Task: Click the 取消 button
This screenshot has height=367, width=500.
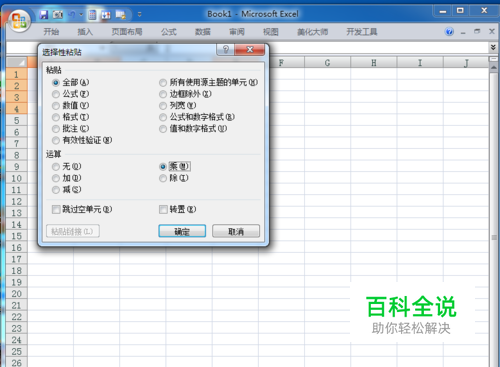Action: click(236, 231)
